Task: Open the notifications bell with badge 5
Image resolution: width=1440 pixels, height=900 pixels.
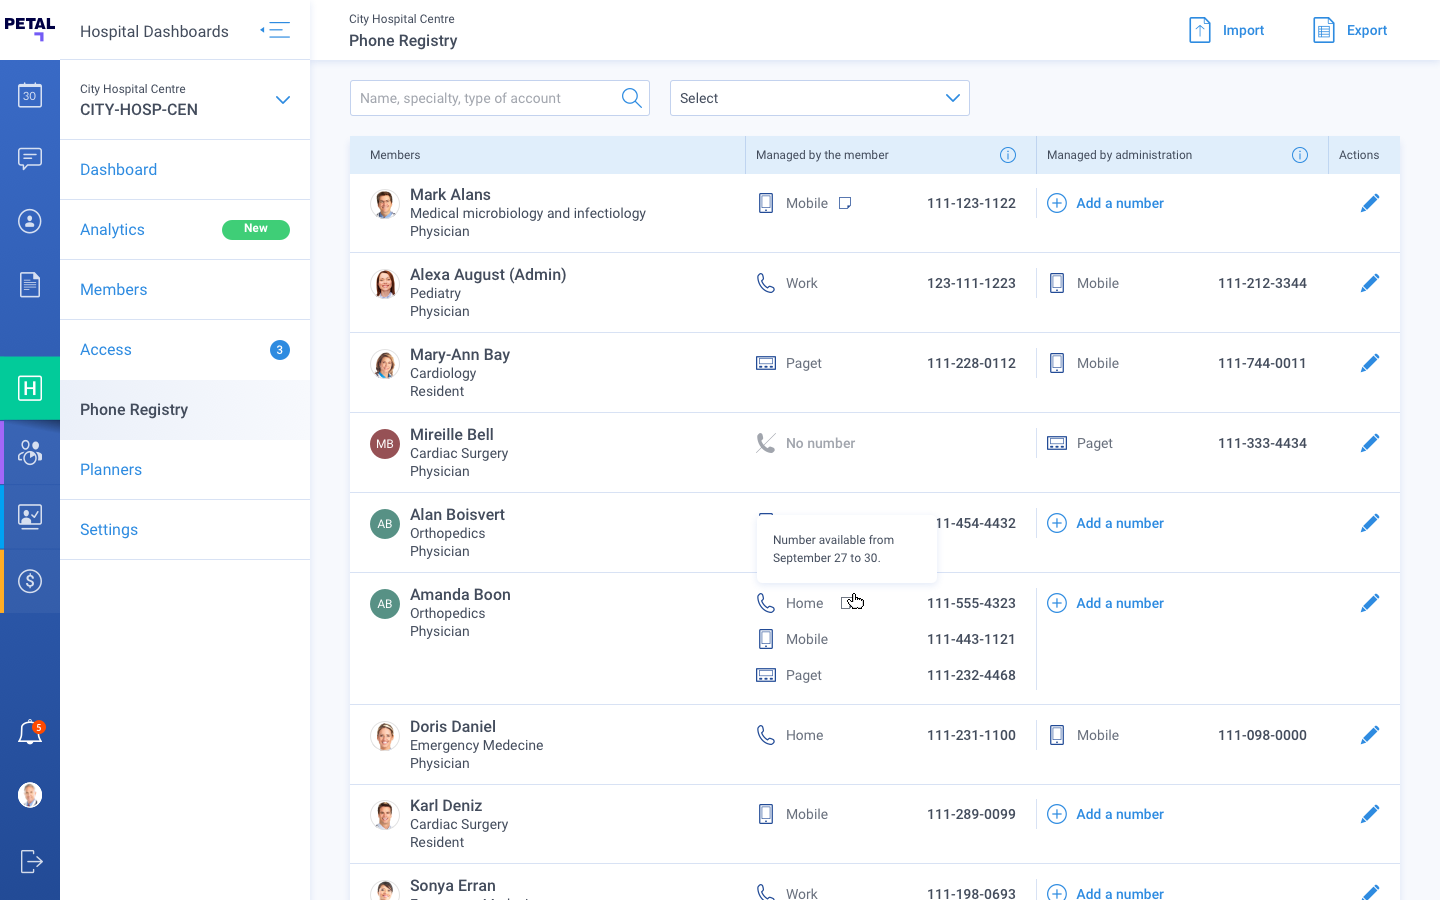Action: tap(30, 731)
